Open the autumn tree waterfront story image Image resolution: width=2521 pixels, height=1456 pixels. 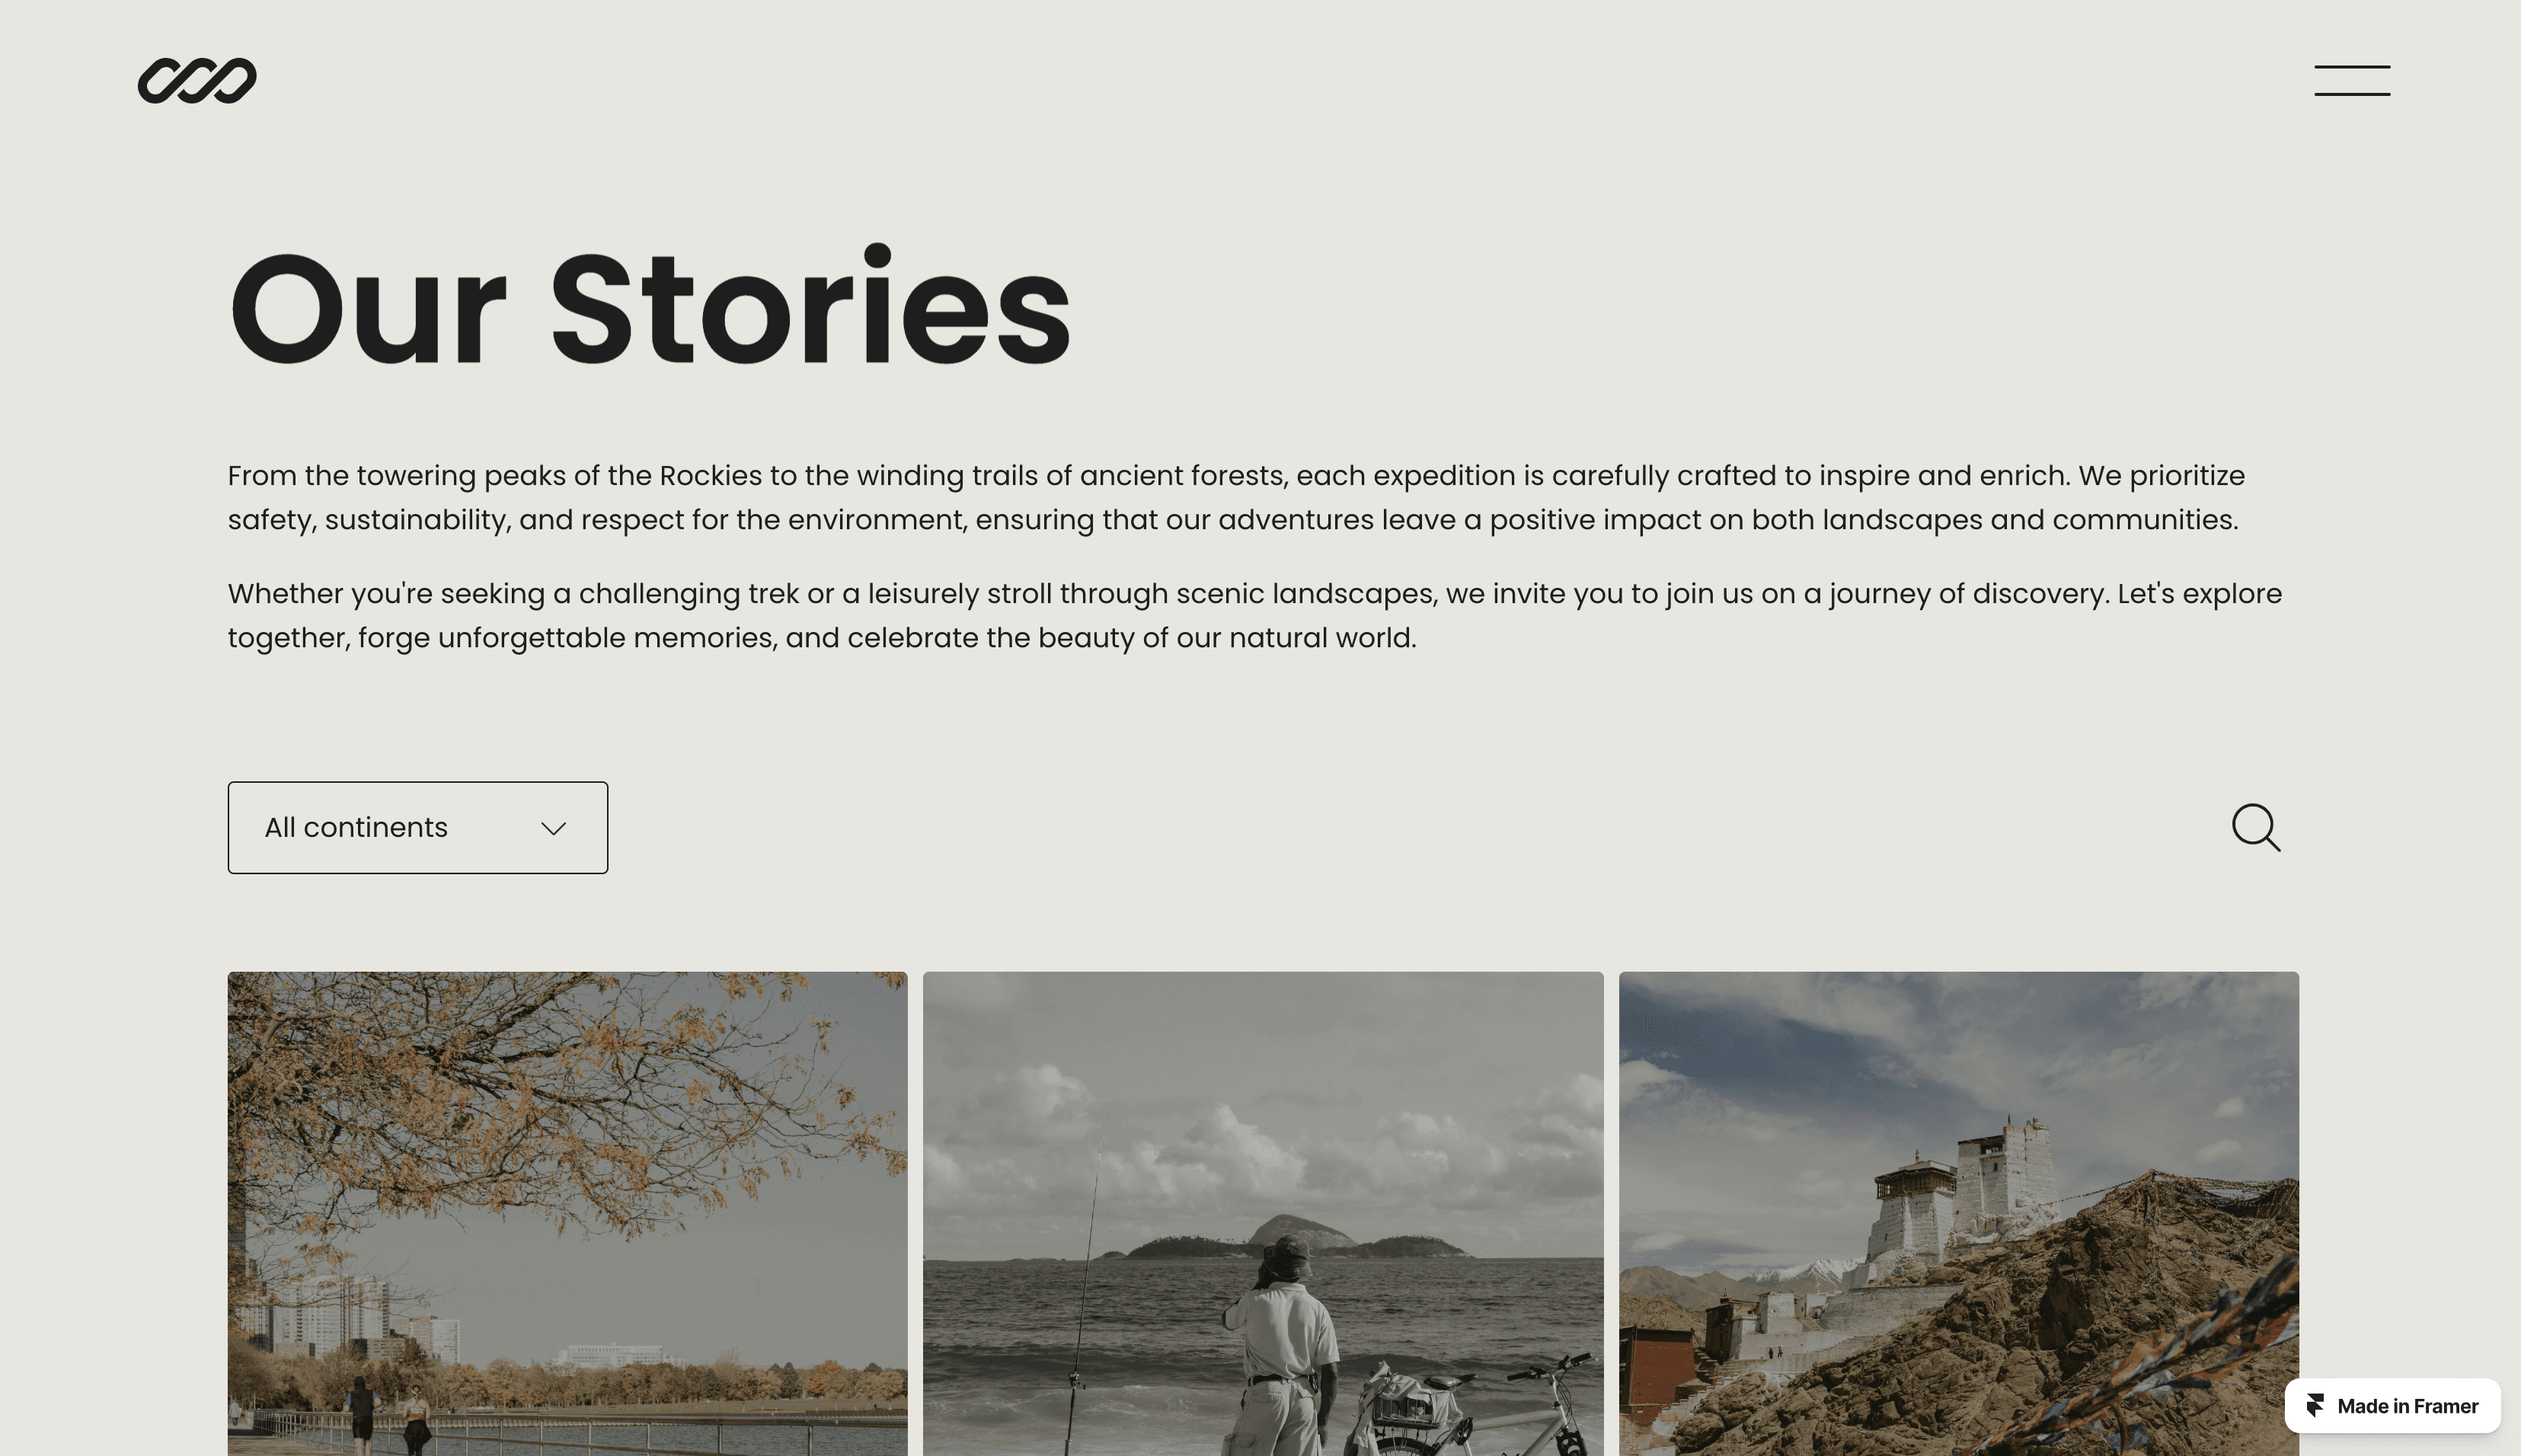[568, 1213]
